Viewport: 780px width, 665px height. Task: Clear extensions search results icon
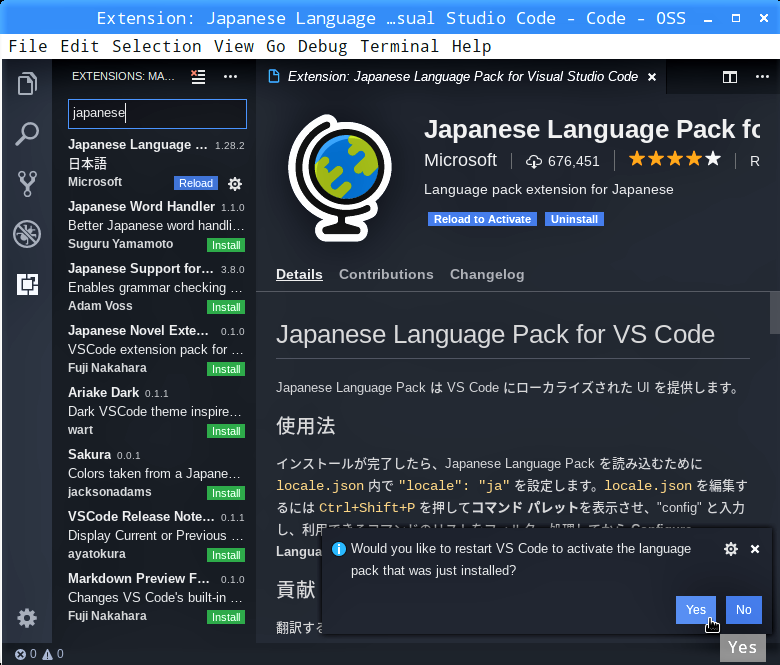point(198,77)
